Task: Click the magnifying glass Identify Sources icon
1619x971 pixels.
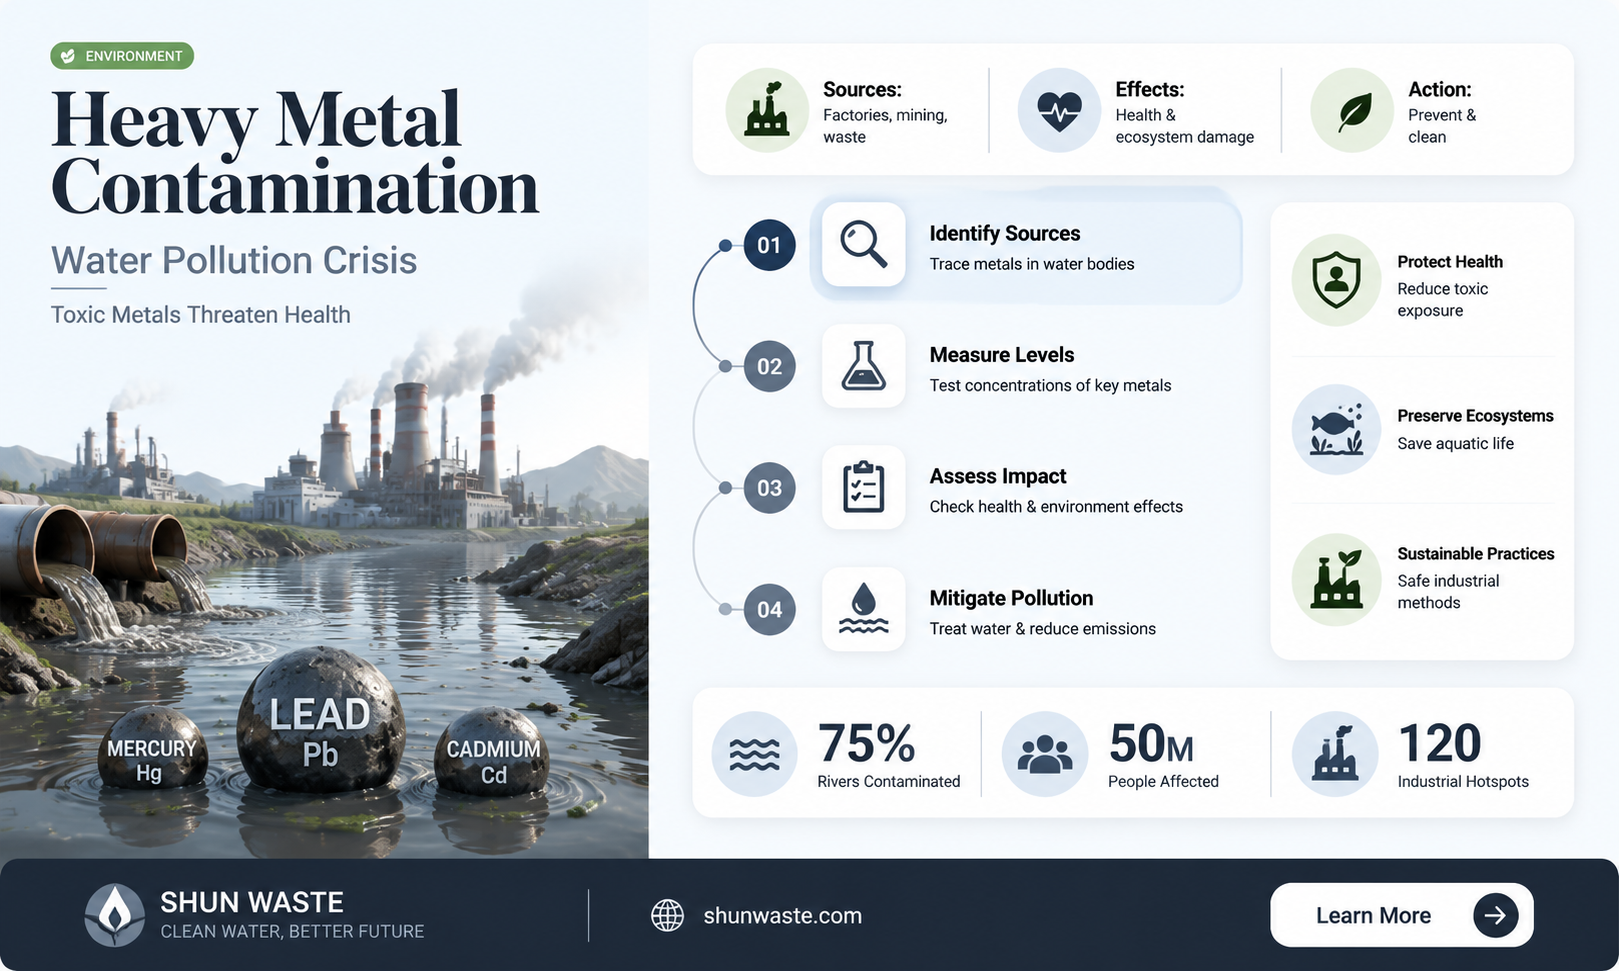Action: coord(864,244)
